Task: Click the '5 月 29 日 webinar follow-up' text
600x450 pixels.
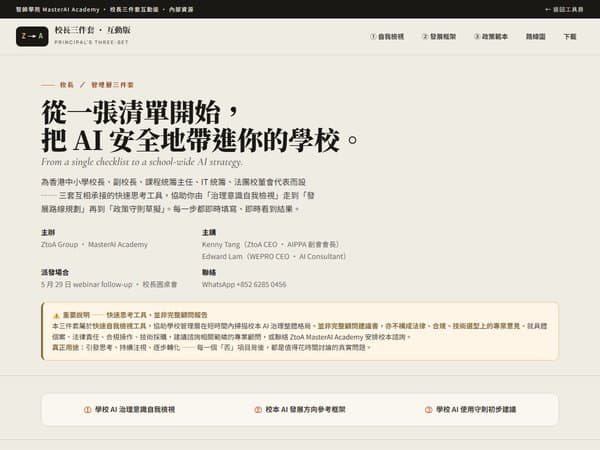Action: (86, 284)
